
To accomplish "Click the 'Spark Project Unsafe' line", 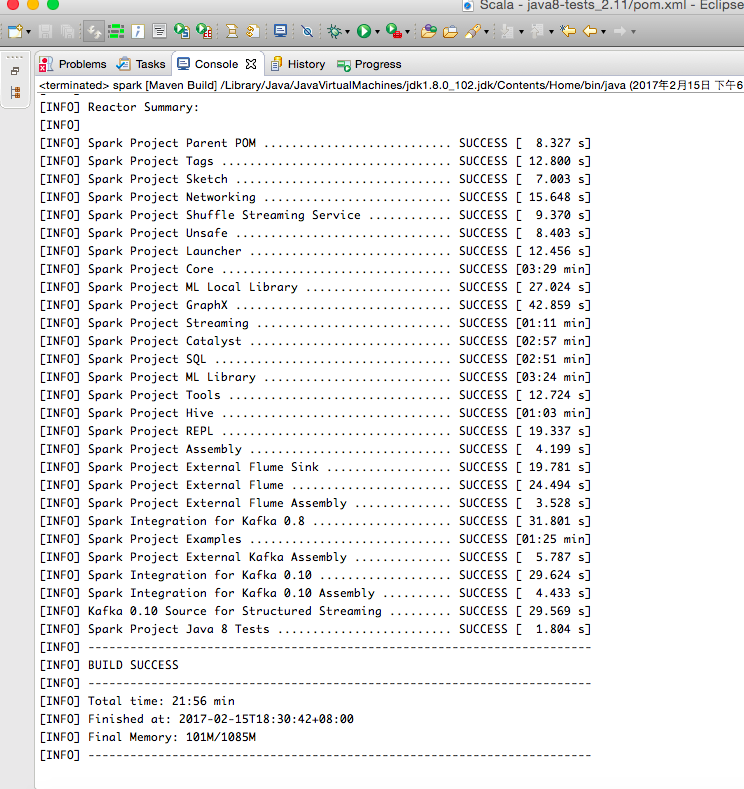I will (x=314, y=233).
